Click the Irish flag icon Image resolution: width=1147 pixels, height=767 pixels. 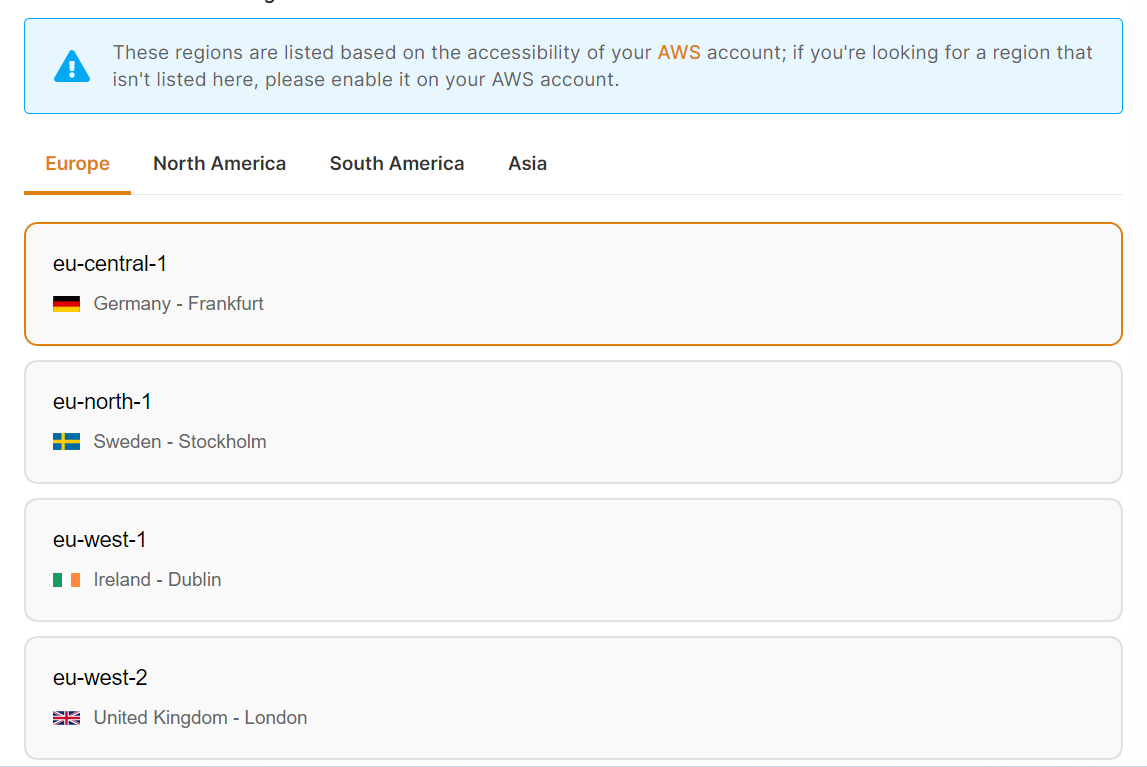click(66, 580)
